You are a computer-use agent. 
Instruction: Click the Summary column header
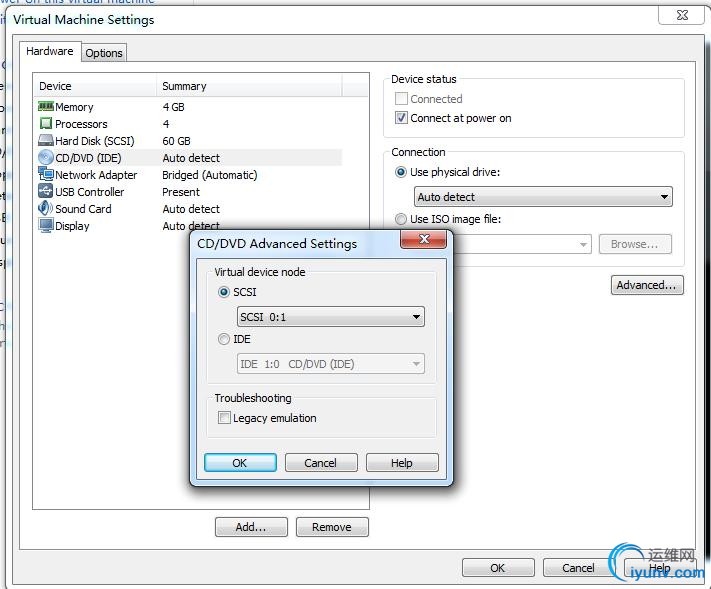pyautogui.click(x=249, y=86)
